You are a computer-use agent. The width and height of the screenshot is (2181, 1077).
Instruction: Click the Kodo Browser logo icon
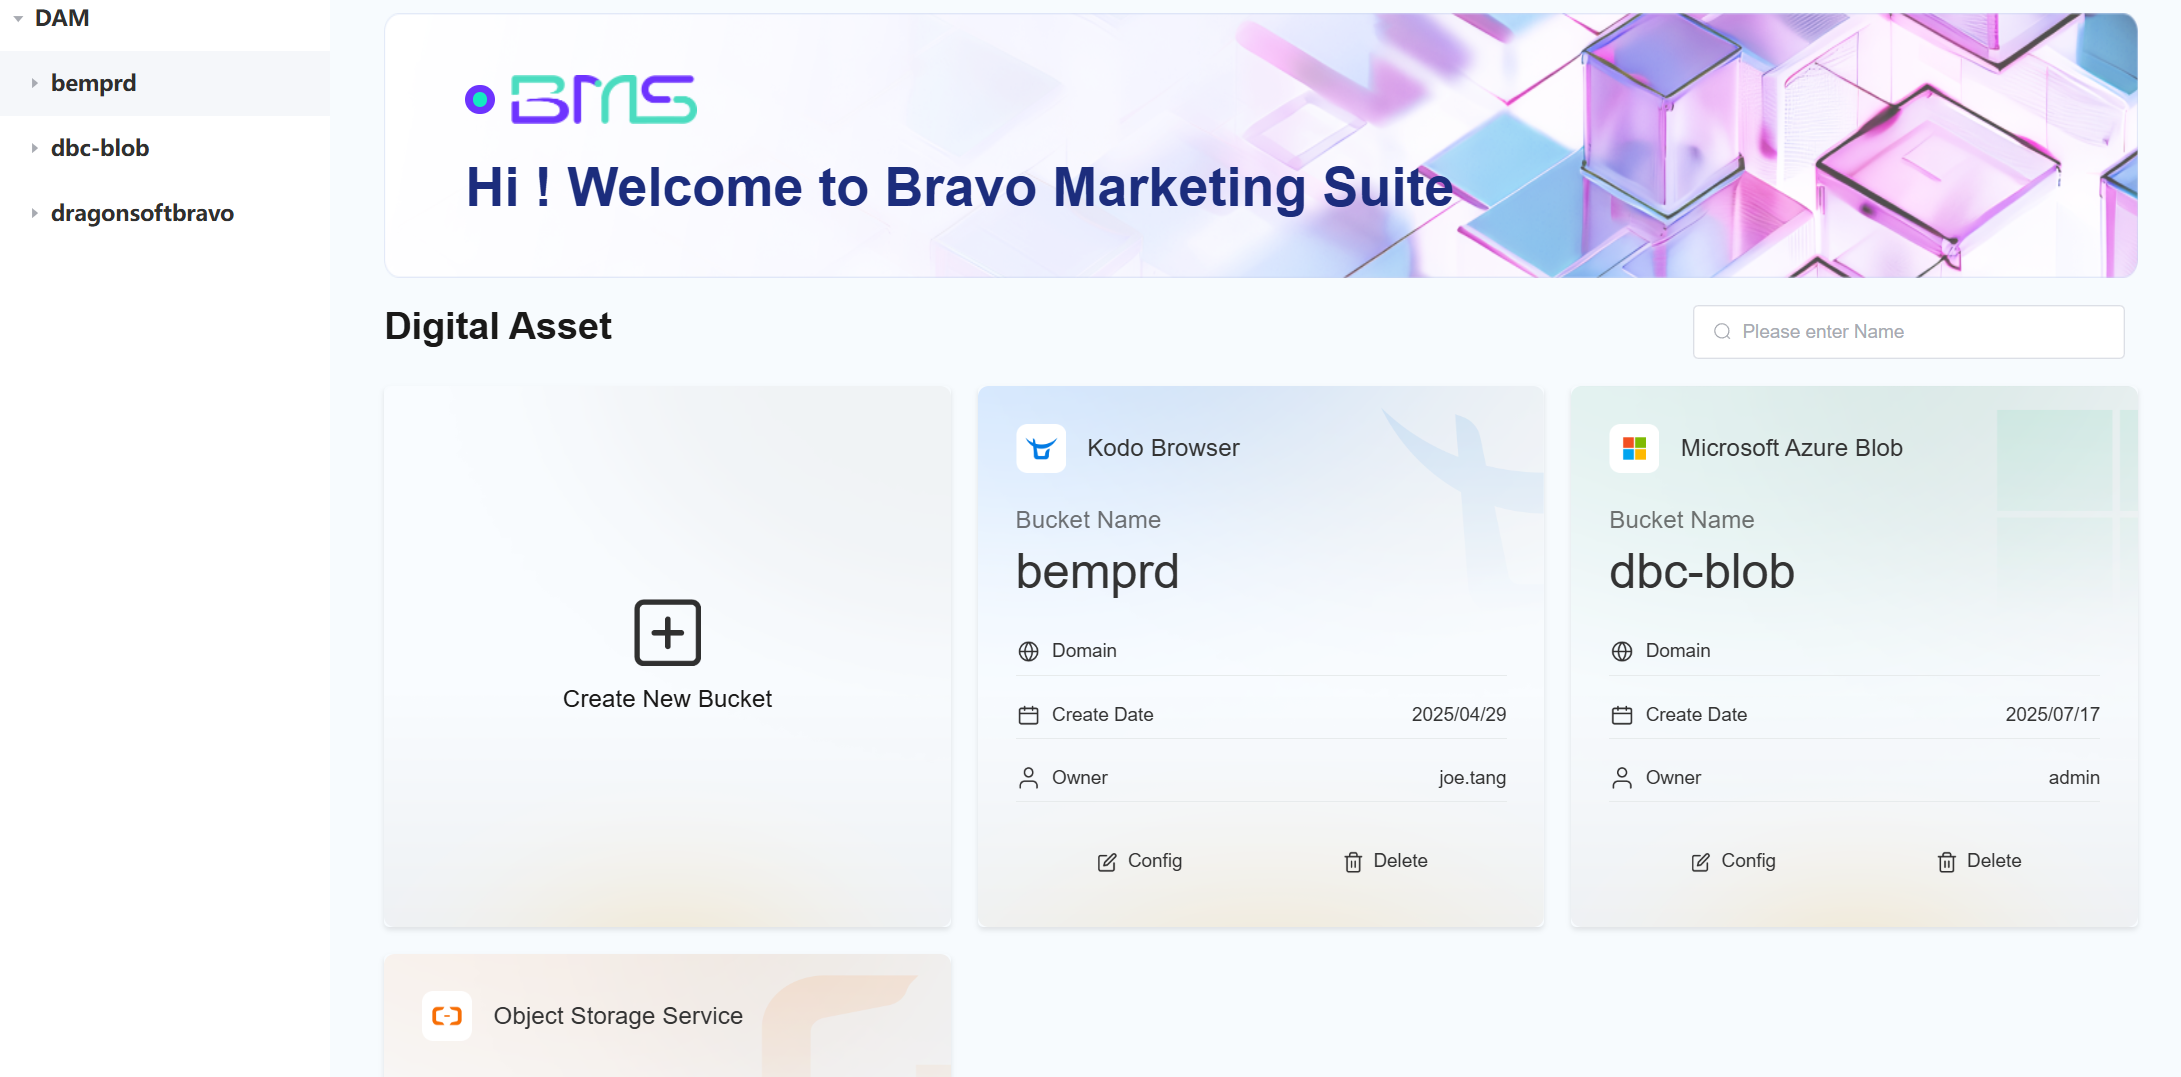point(1040,448)
